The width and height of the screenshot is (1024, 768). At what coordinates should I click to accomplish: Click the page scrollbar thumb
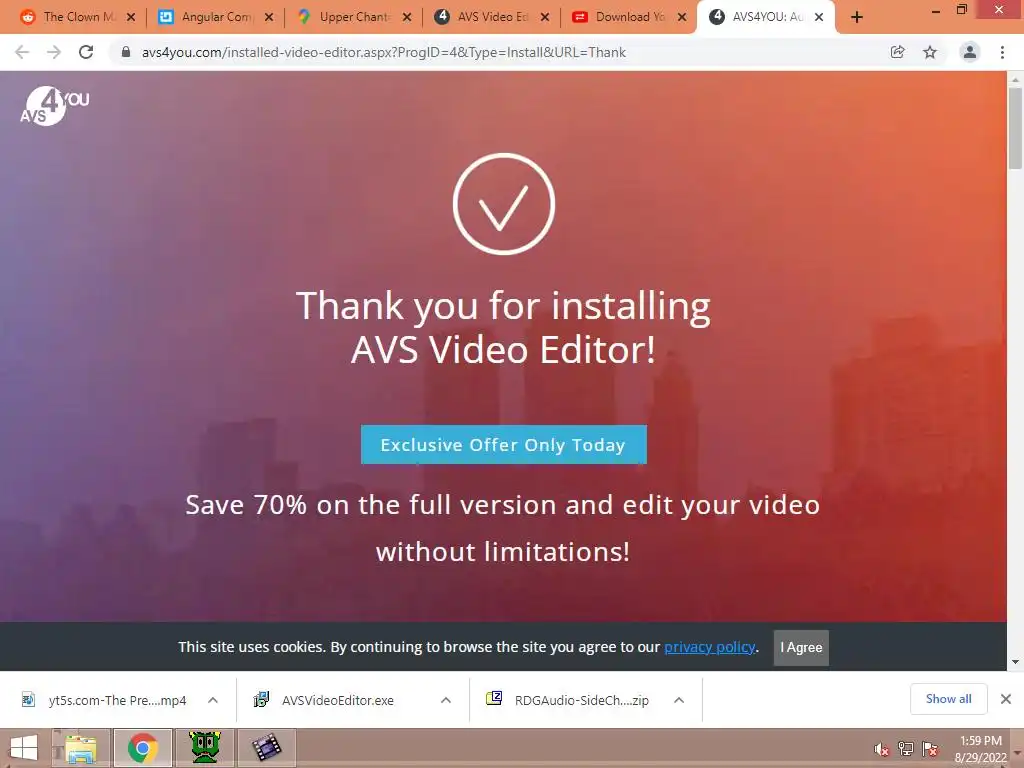pos(1015,128)
